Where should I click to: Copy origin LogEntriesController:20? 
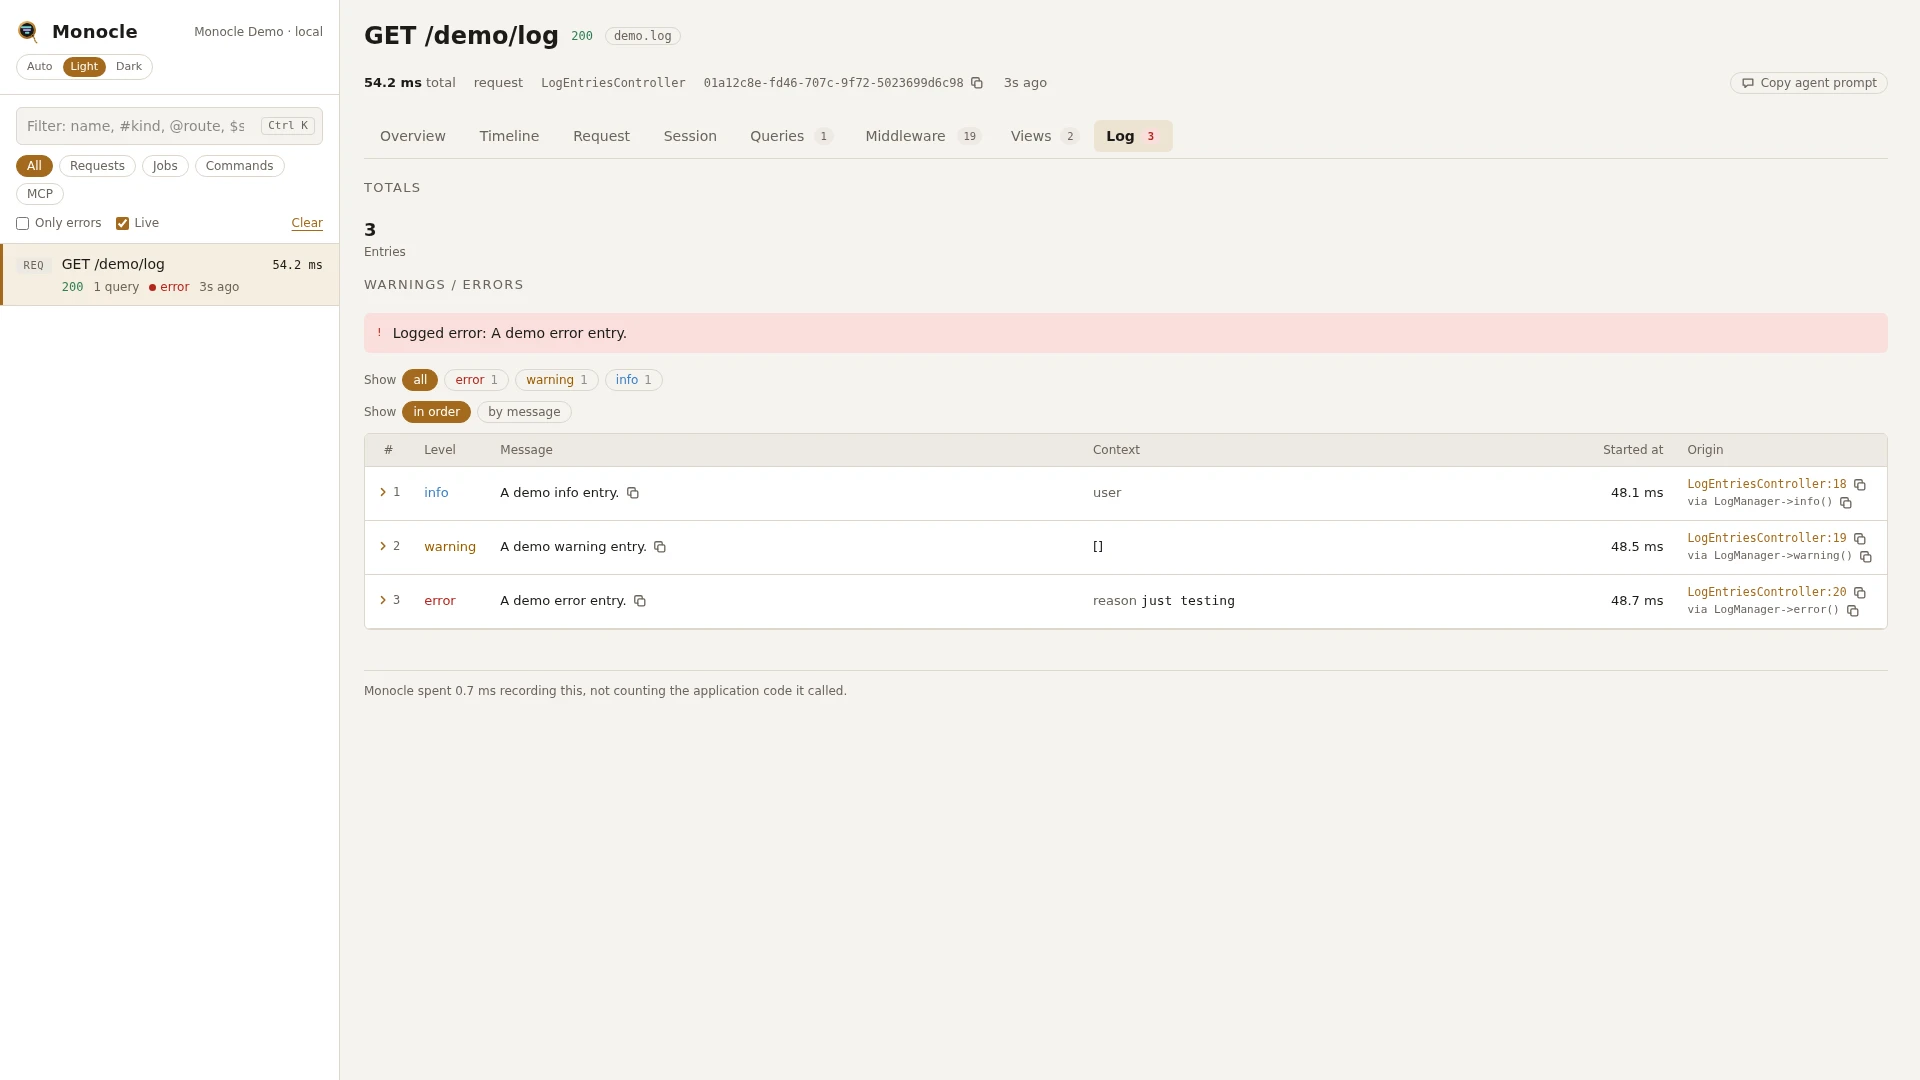(1860, 593)
